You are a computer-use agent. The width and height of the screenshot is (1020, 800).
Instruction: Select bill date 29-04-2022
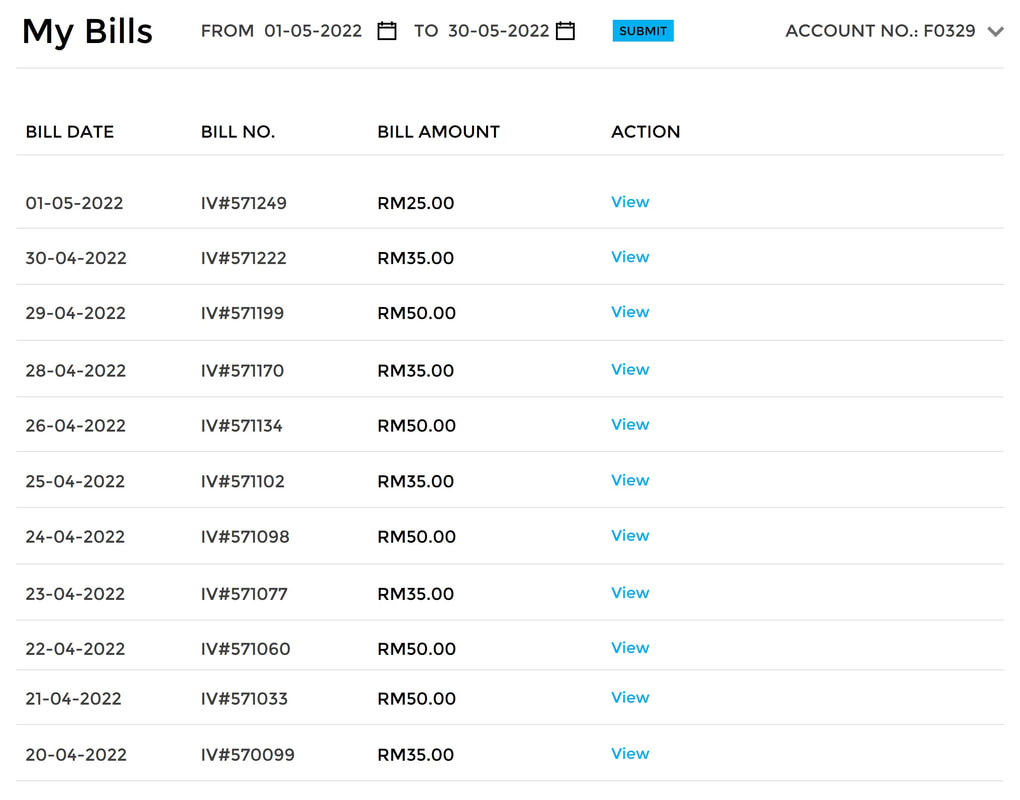(75, 313)
